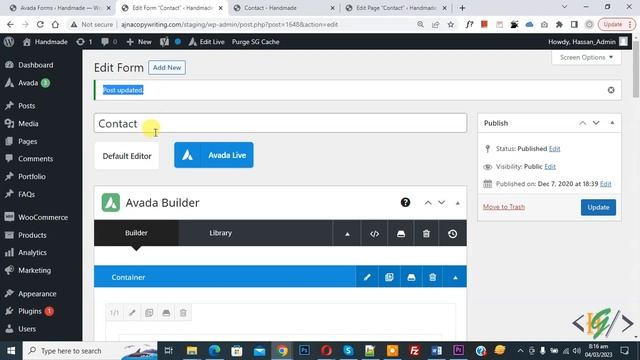This screenshot has width=640, height=360.
Task: Open Avada Builder help question icon
Action: click(x=405, y=202)
